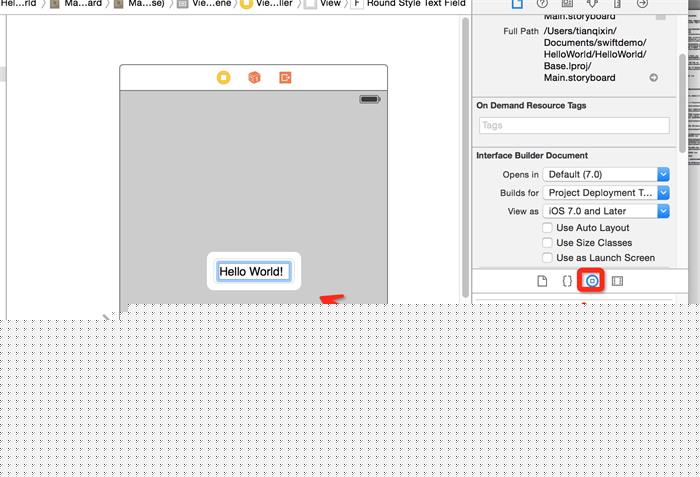Click the First Responder cube icon
This screenshot has height=477, width=700.
[x=255, y=77]
